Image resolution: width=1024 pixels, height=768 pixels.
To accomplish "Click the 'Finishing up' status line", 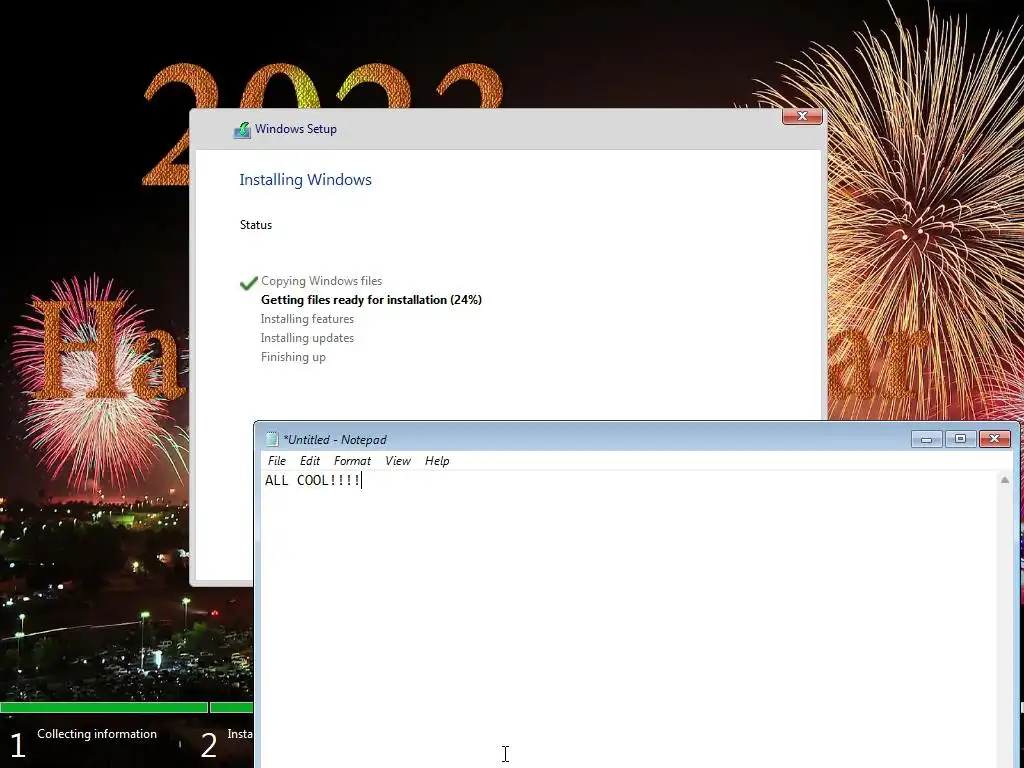I will tap(293, 357).
